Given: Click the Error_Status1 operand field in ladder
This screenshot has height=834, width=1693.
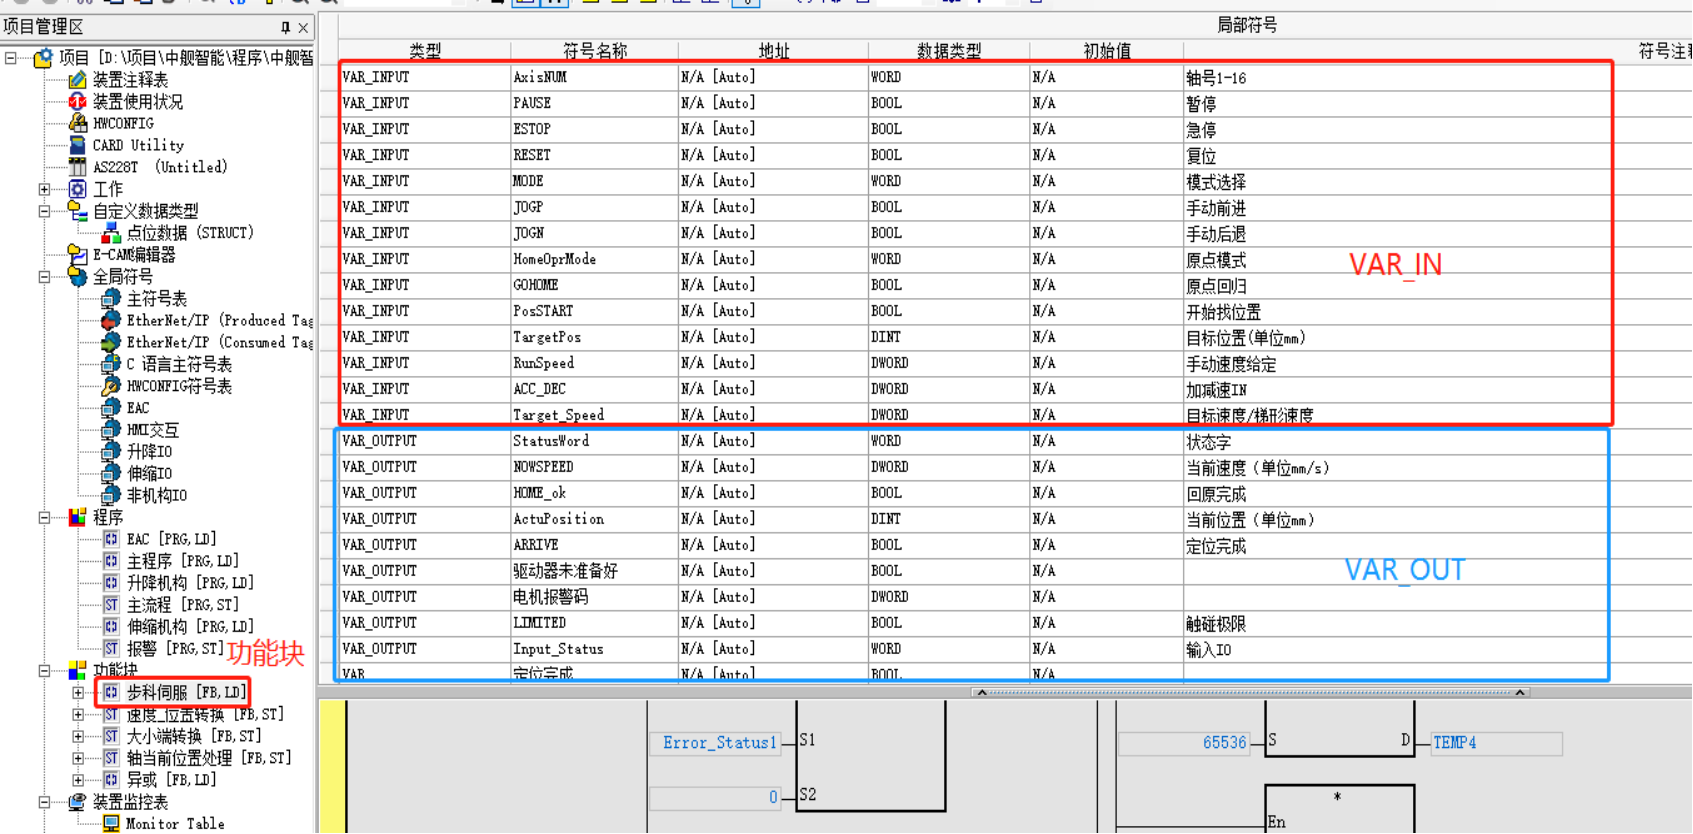Looking at the screenshot, I should 716,743.
